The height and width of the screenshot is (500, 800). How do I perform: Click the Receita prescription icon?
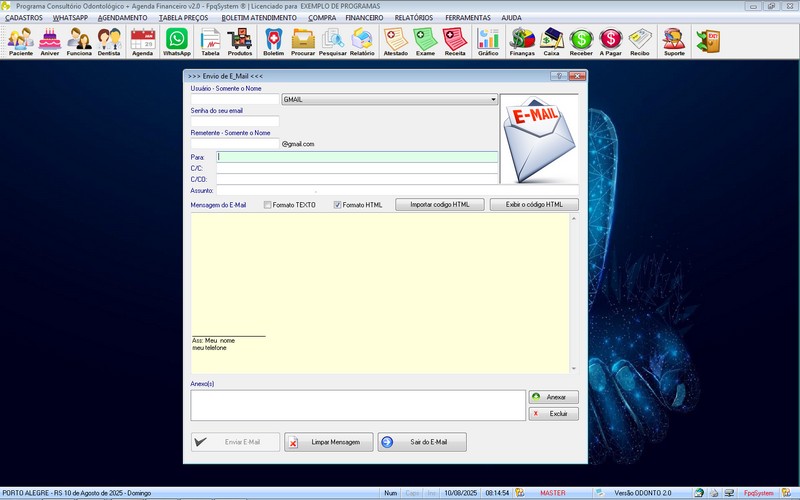(455, 41)
